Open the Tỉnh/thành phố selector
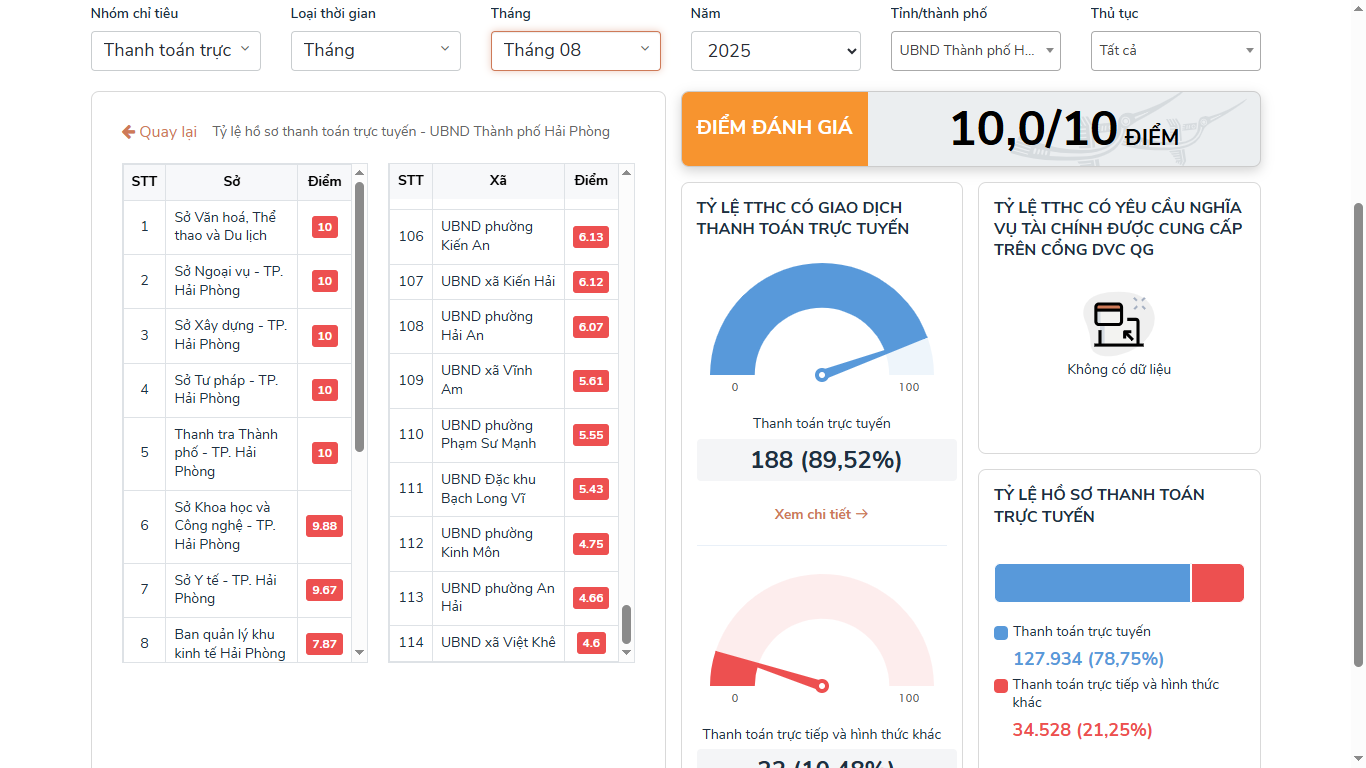 click(976, 50)
